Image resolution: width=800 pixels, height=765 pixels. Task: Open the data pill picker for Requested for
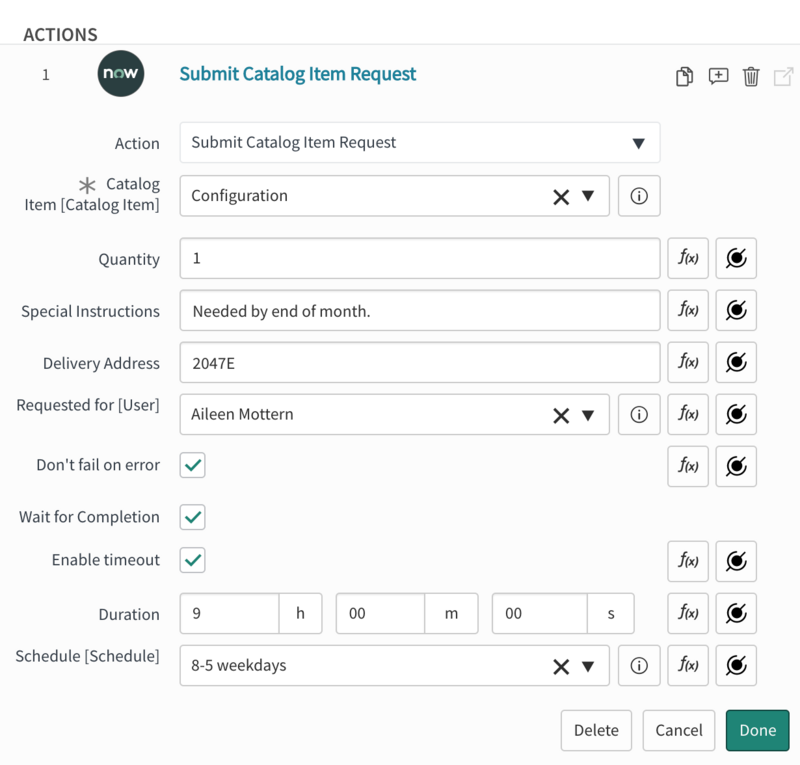click(x=736, y=414)
